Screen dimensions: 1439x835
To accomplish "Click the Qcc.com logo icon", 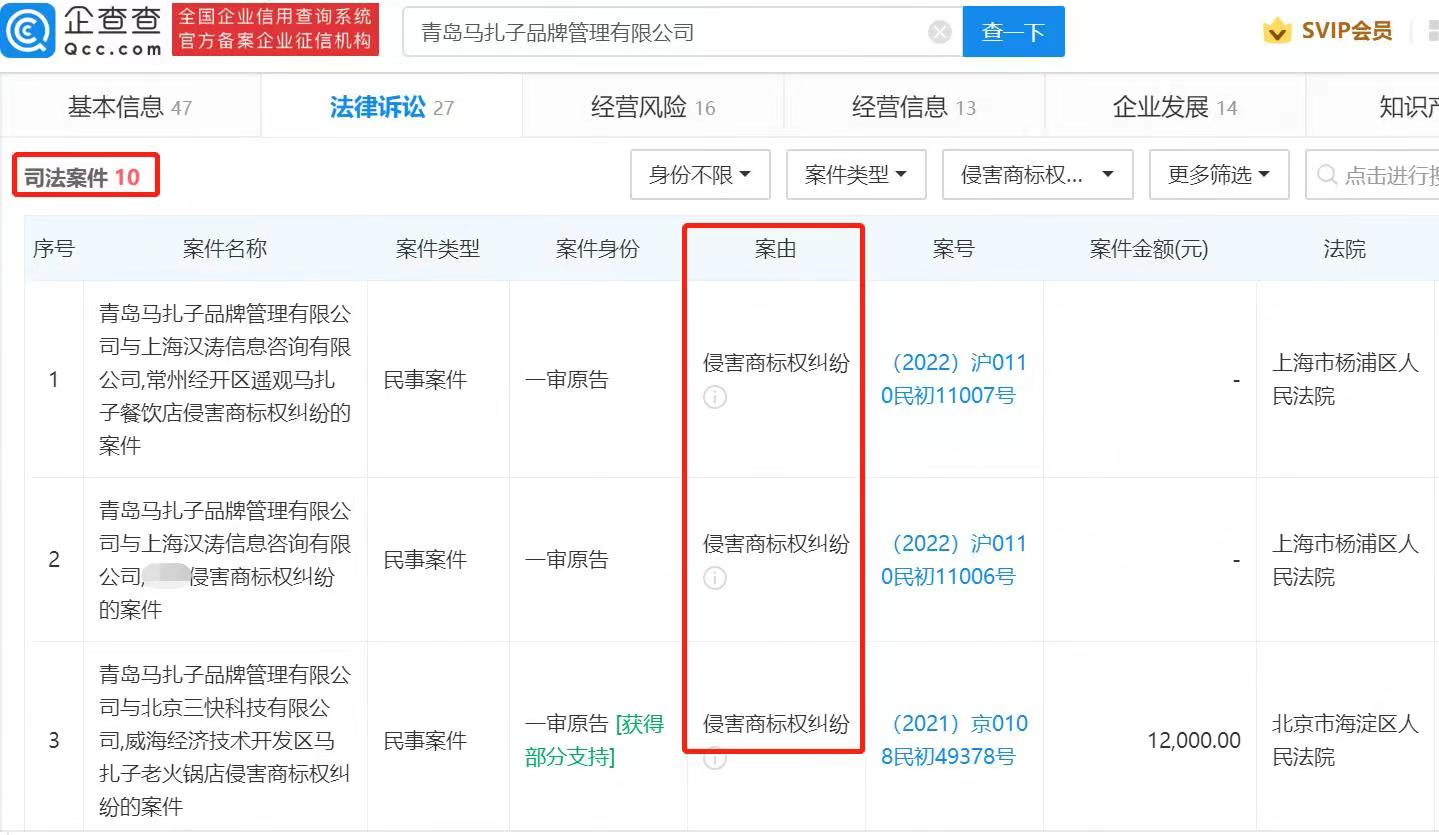I will pyautogui.click(x=28, y=31).
